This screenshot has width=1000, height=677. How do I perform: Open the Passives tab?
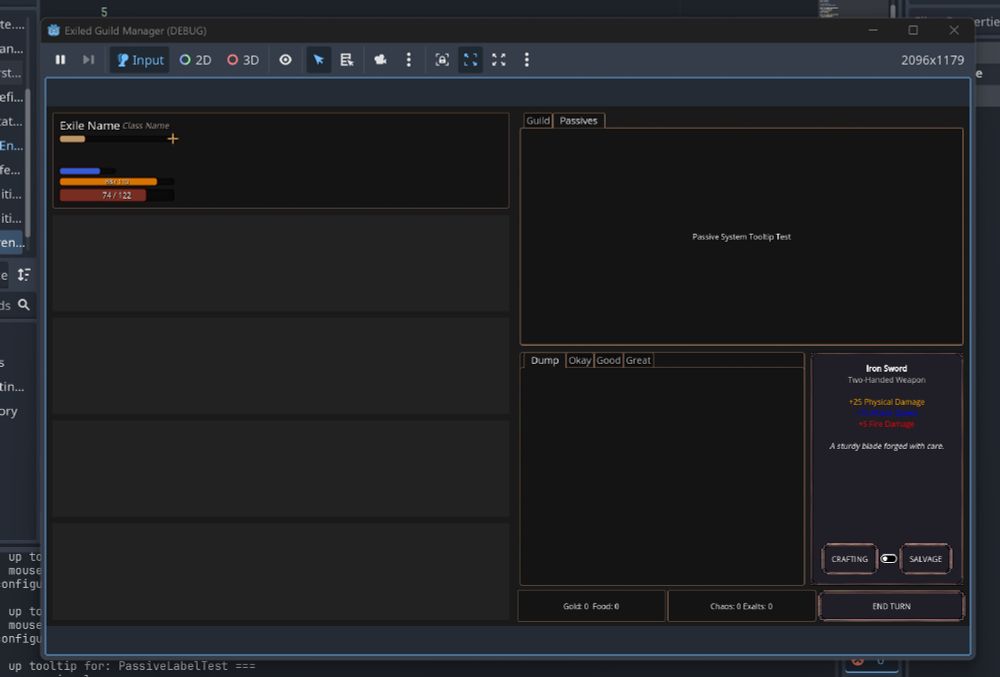(x=578, y=120)
